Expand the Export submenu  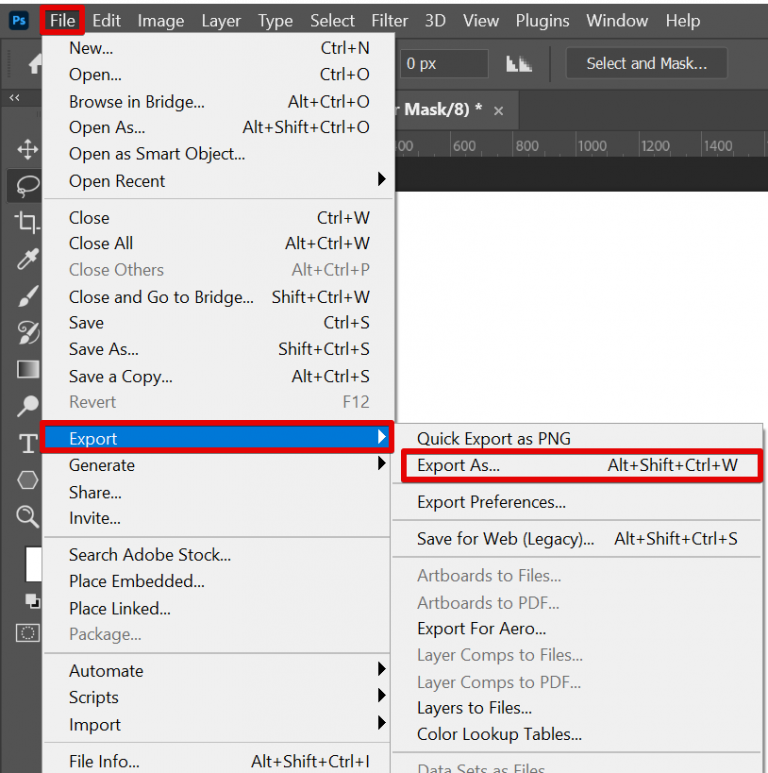[217, 438]
